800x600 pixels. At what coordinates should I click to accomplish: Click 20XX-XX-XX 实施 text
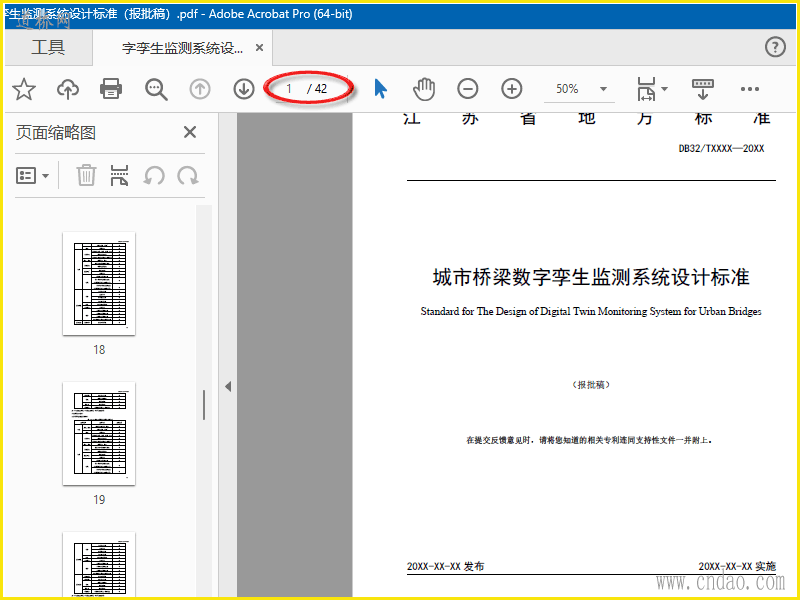[737, 566]
